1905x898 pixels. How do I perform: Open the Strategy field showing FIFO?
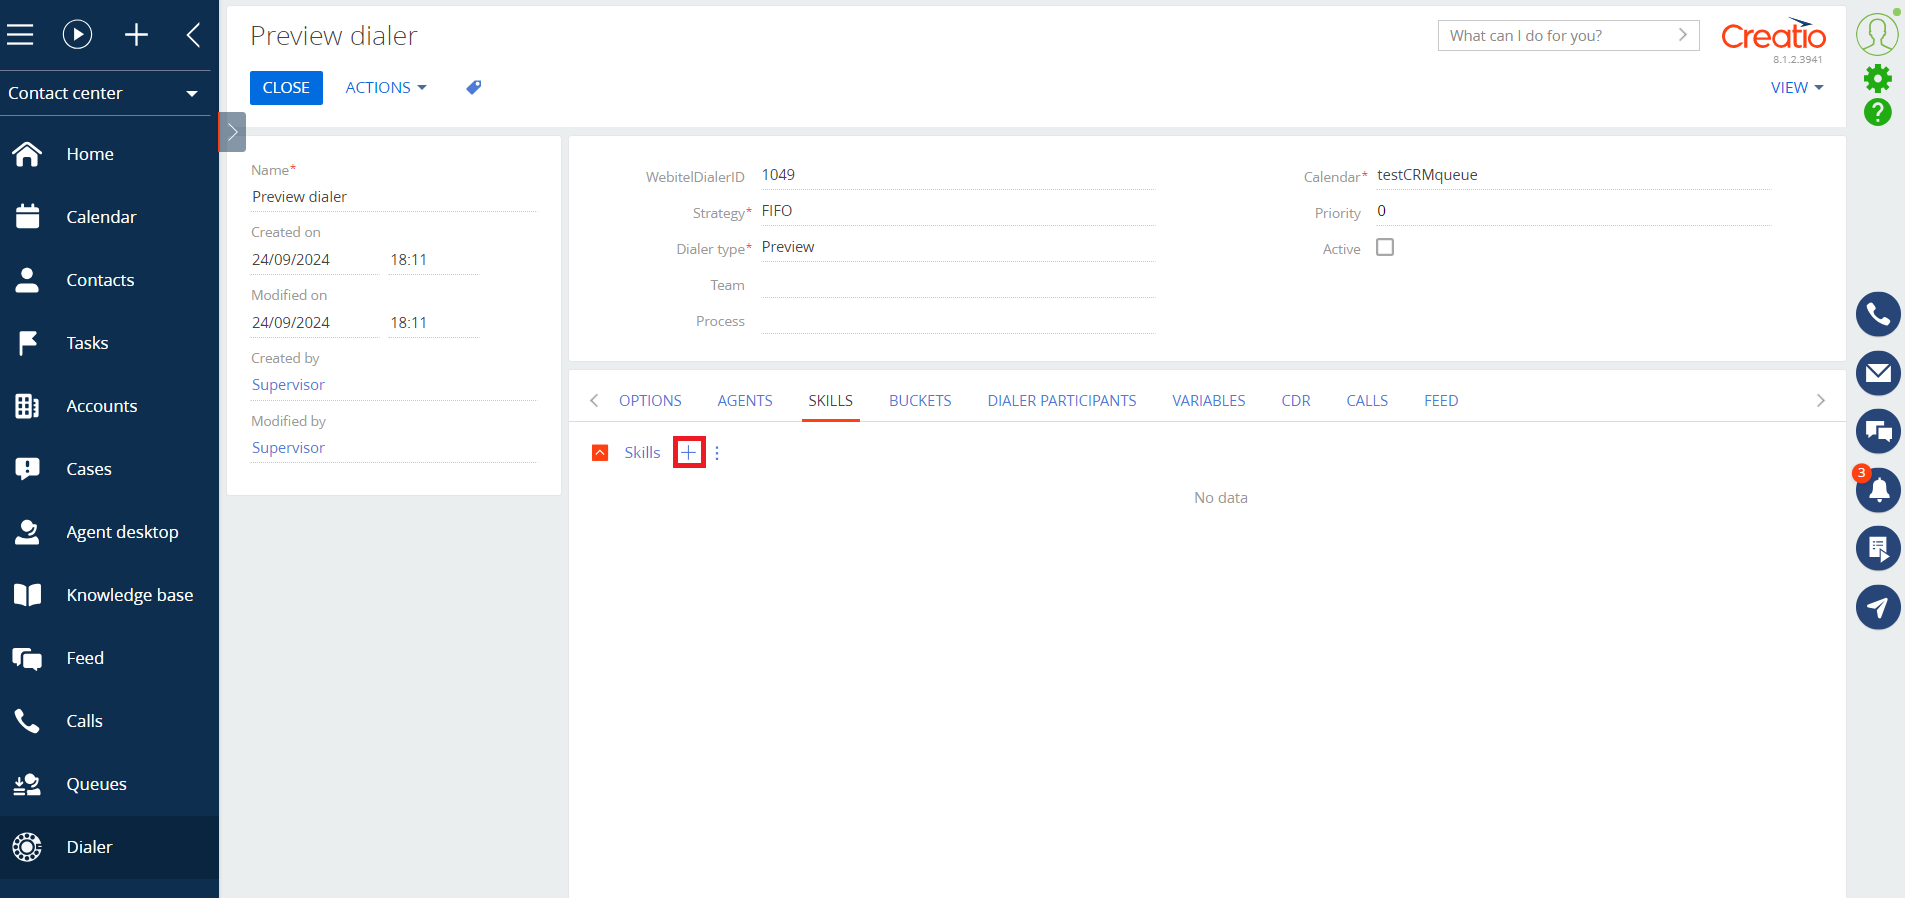[x=957, y=211]
